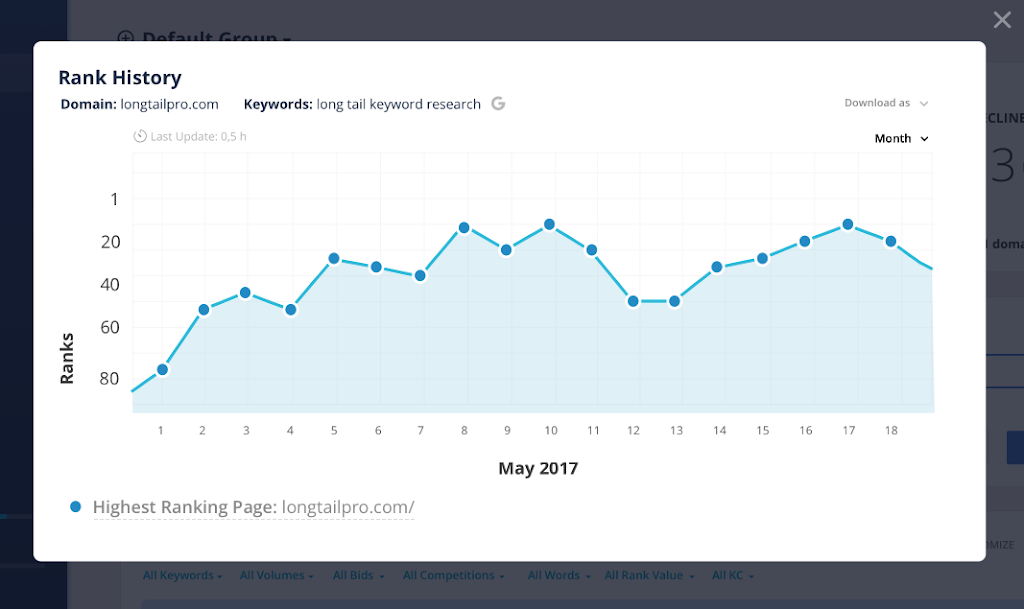Screen dimensions: 1024x609
Task: Click the data point for May 16
Action: (805, 242)
